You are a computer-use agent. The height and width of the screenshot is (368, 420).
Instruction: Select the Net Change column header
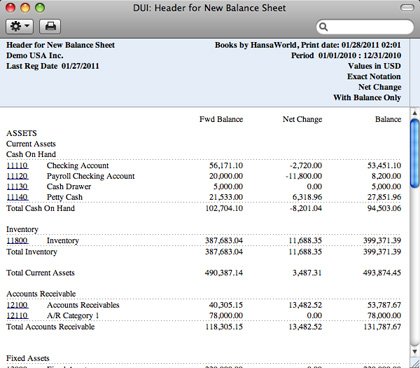tap(302, 119)
